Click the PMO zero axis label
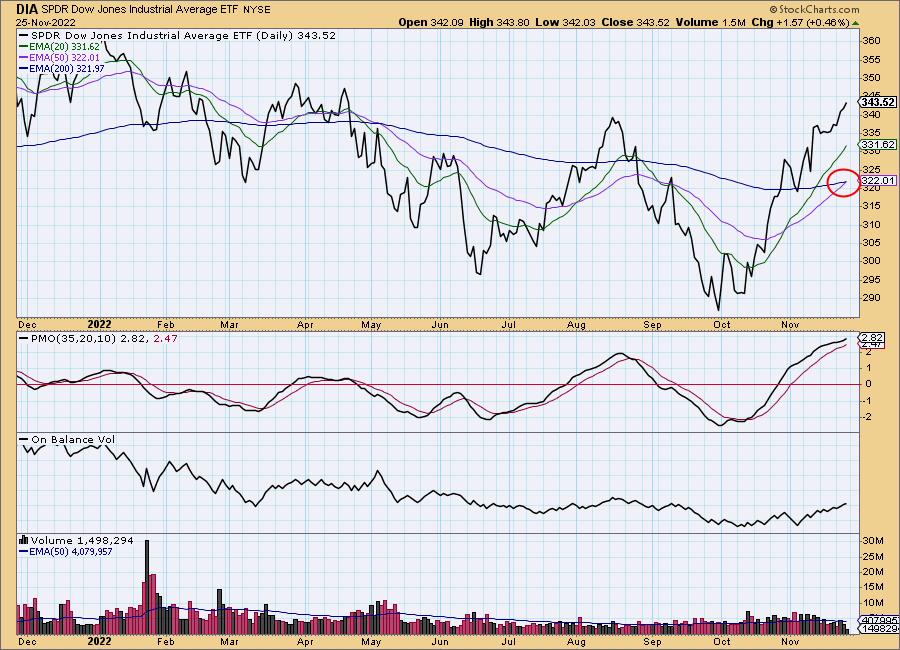This screenshot has height=650, width=900. click(868, 384)
